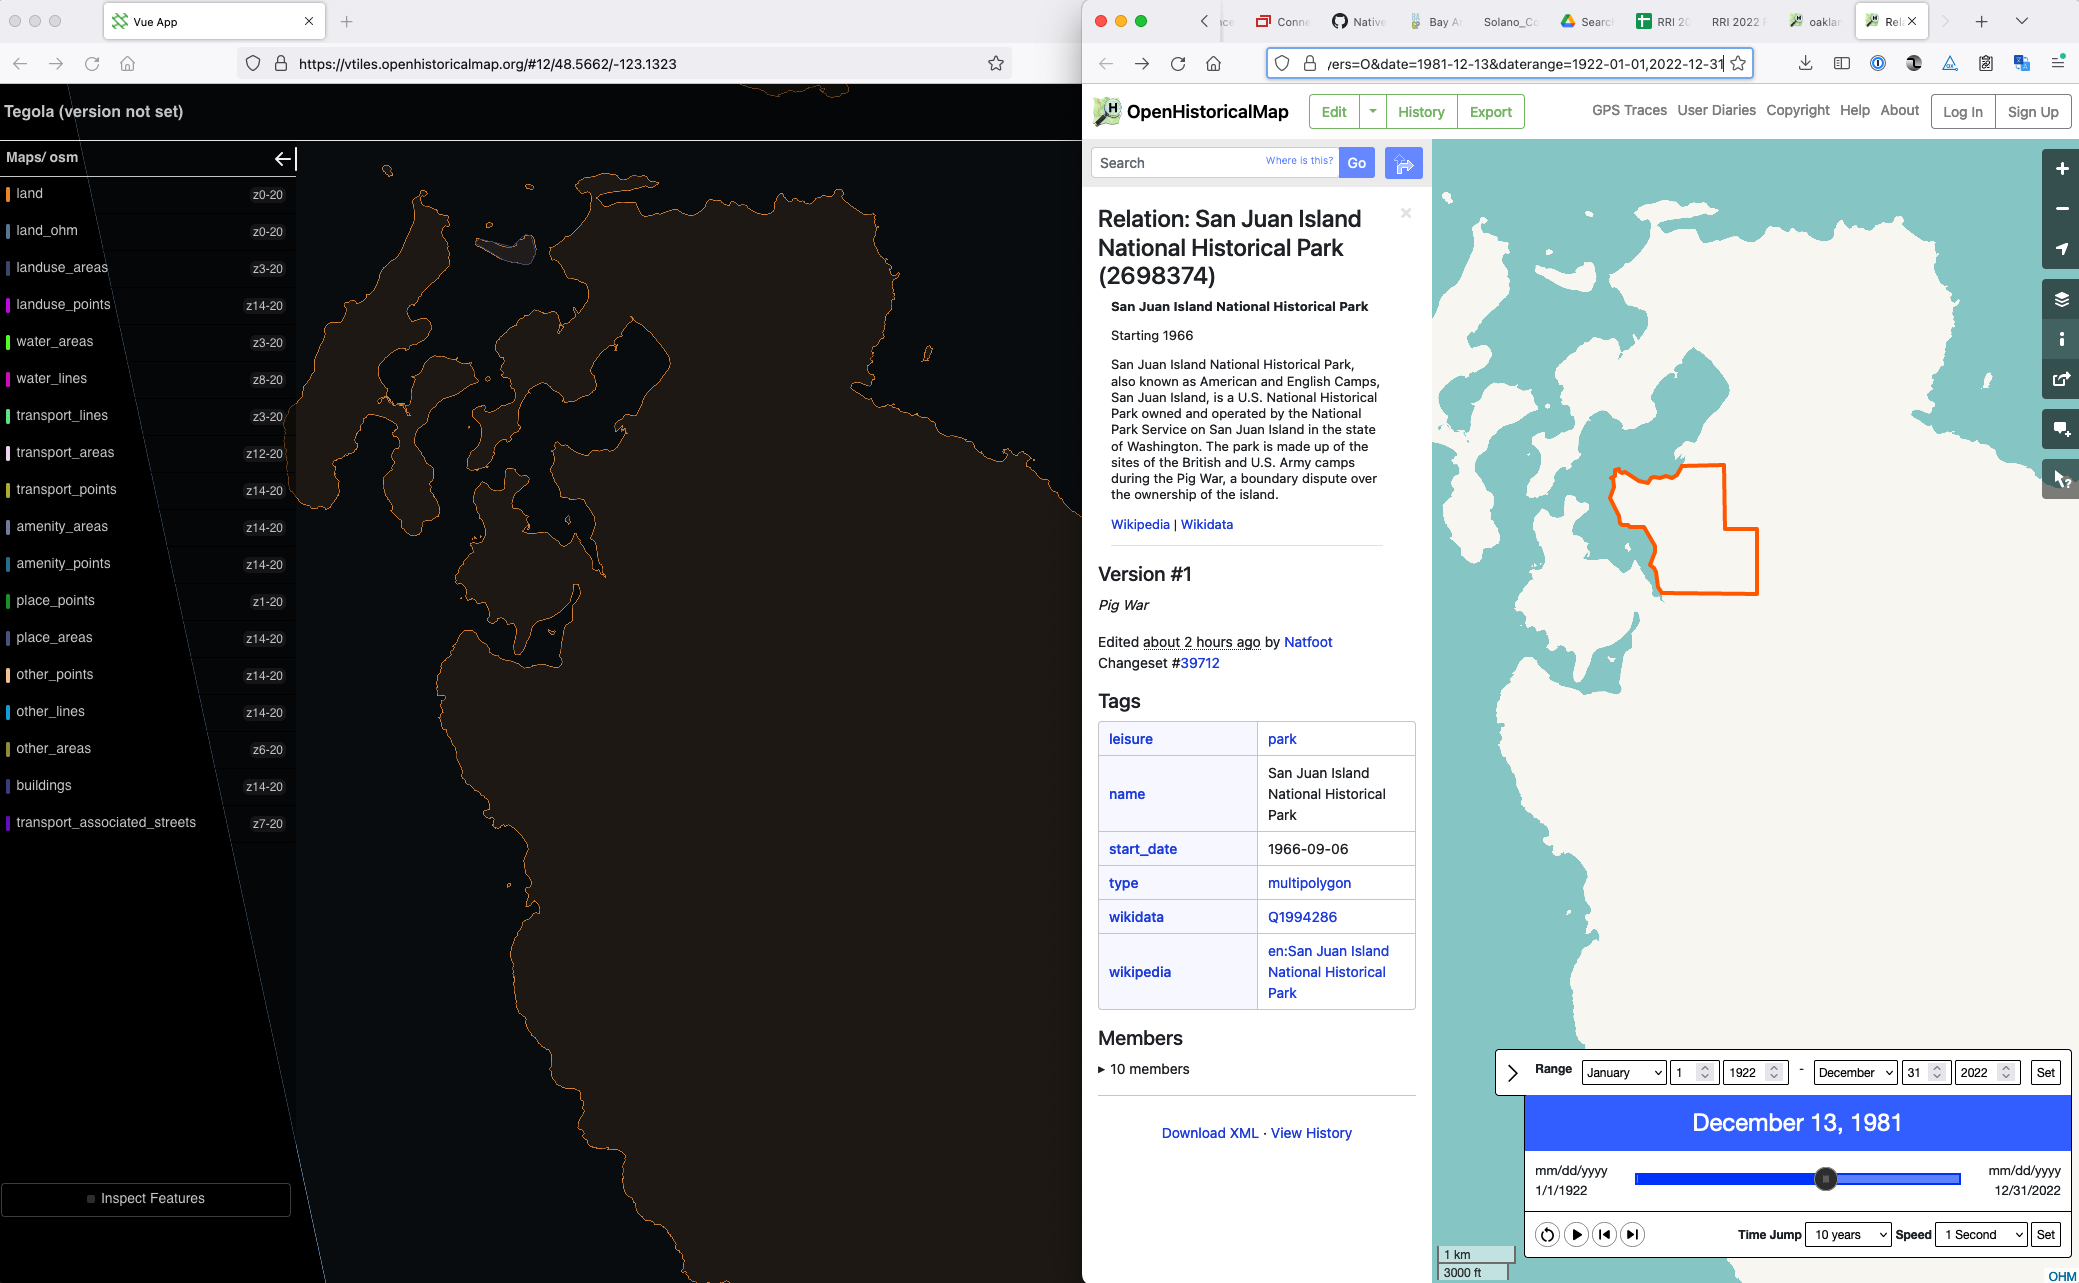Click the Set button beside Speed

(2045, 1234)
